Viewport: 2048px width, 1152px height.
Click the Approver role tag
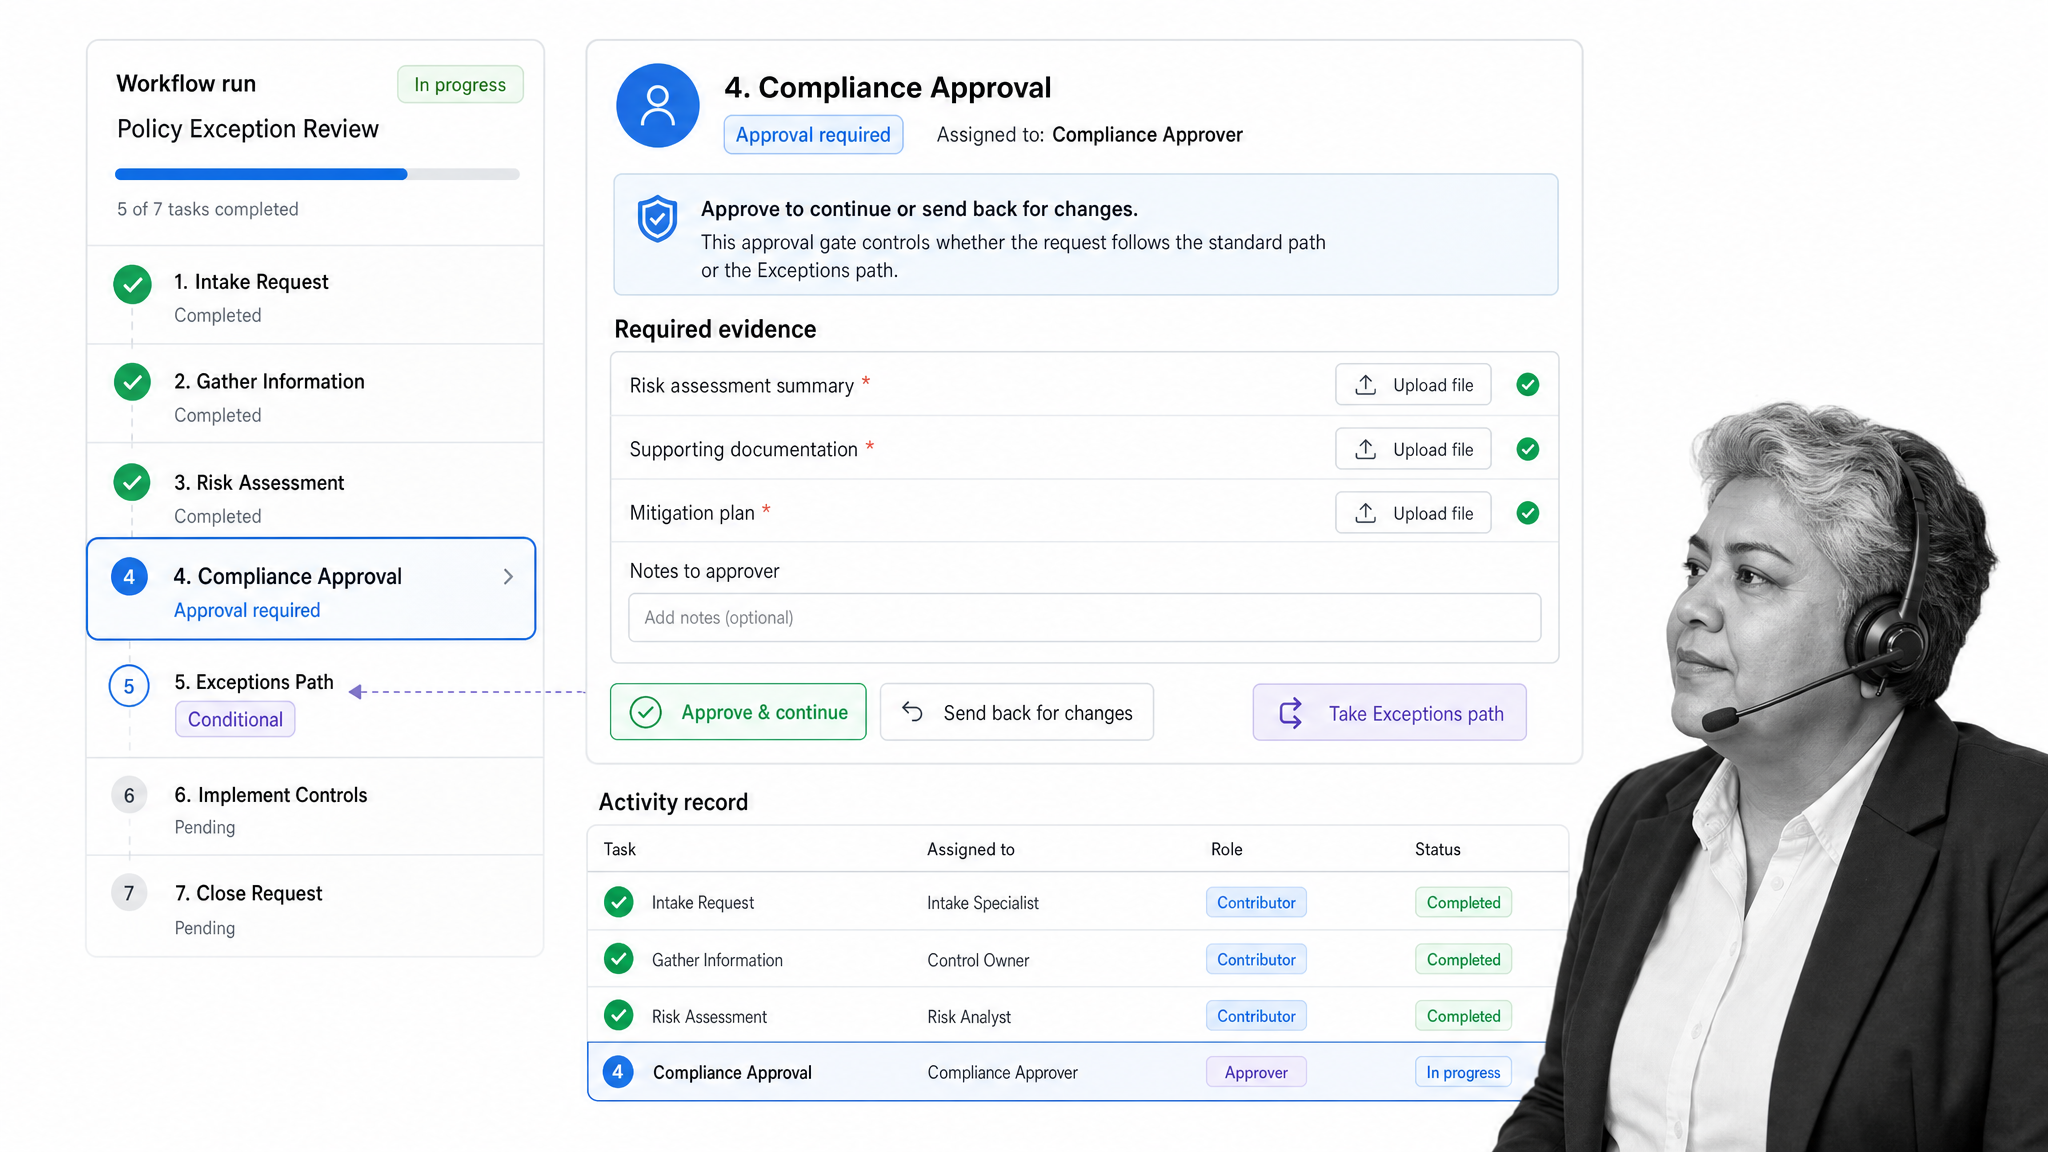click(1256, 1072)
